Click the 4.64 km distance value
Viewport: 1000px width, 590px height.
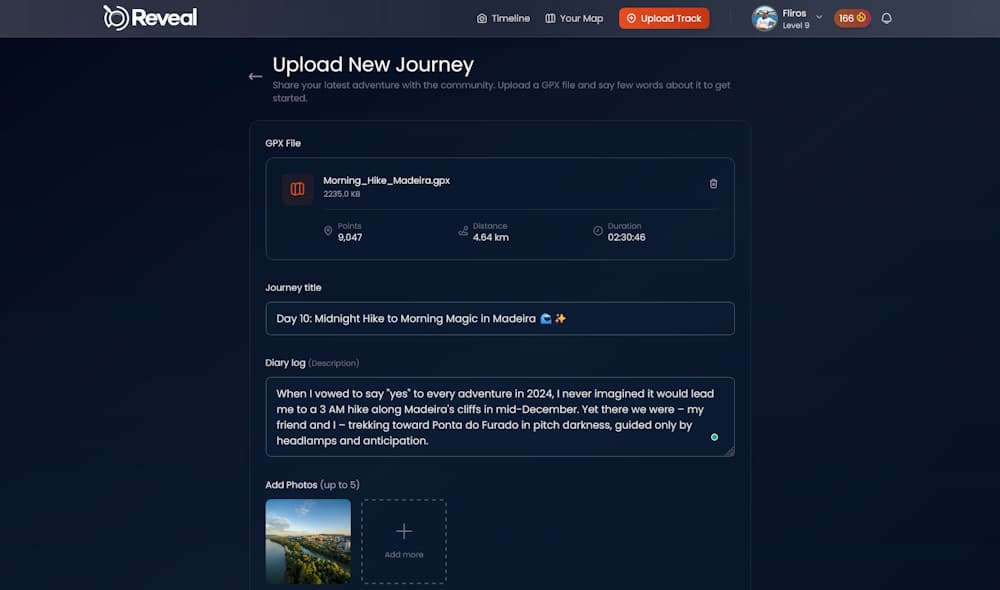click(x=490, y=237)
